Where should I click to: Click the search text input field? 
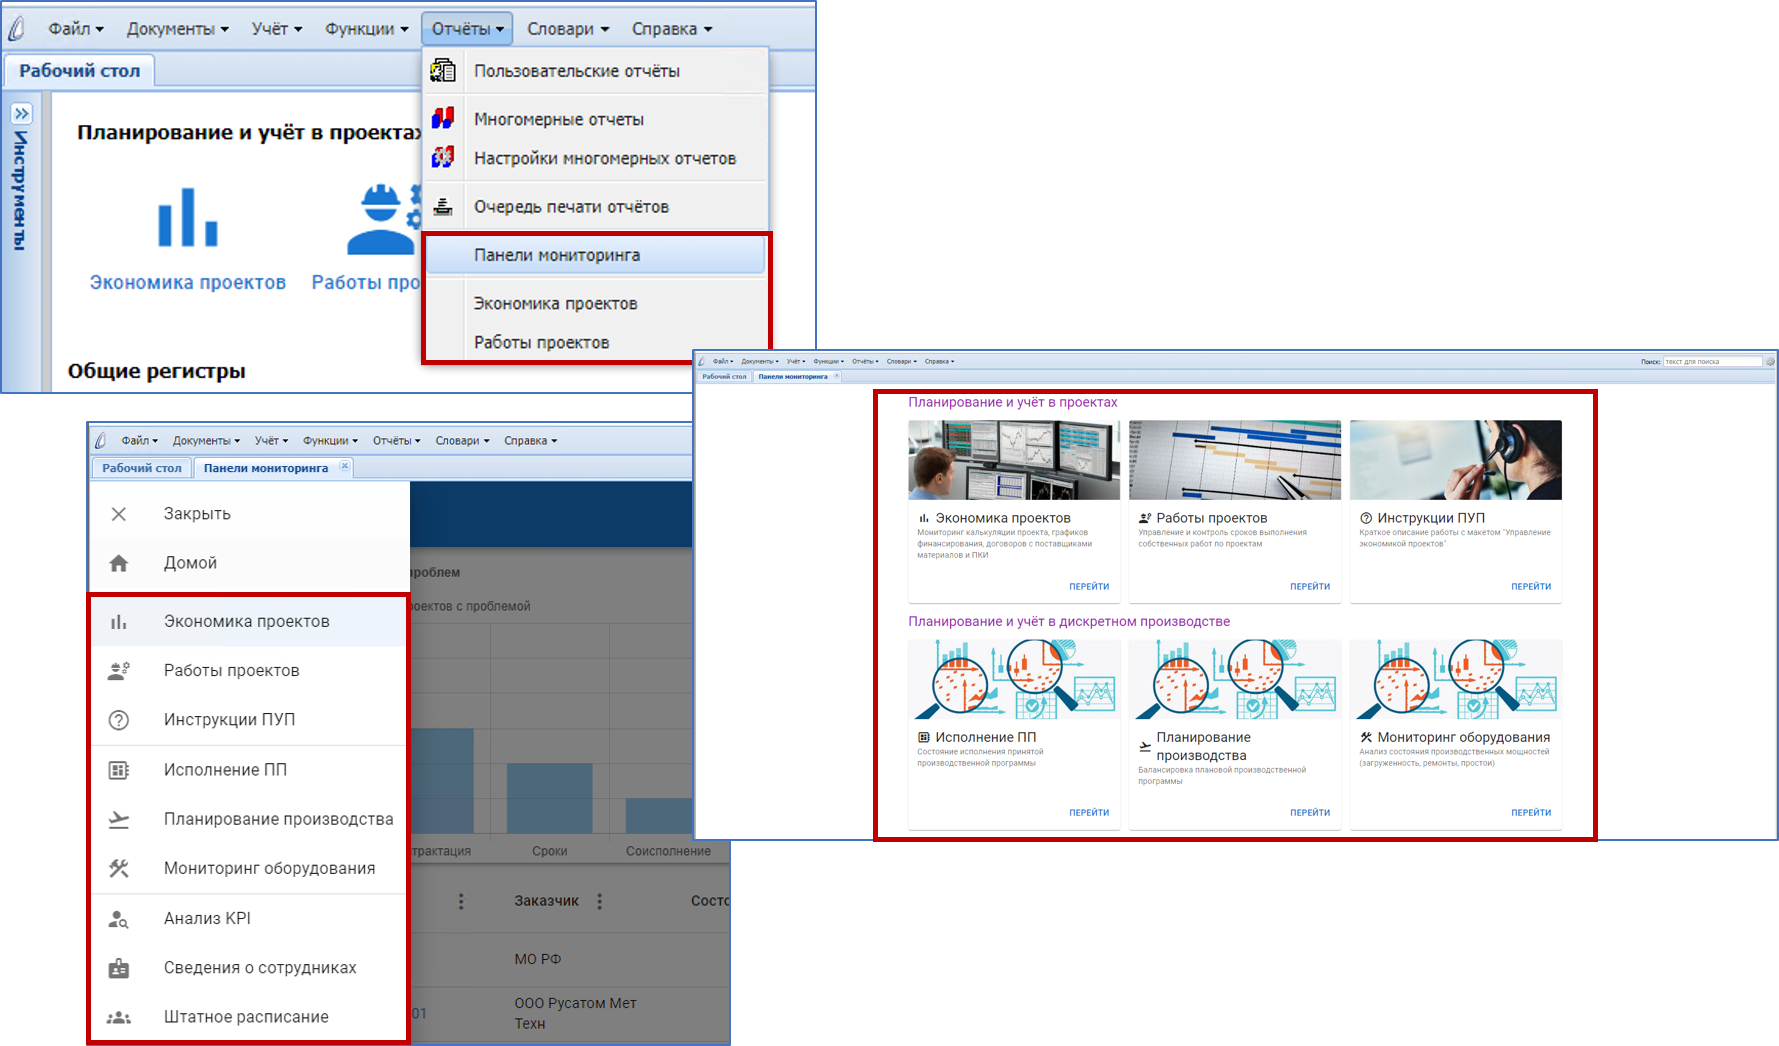1711,362
